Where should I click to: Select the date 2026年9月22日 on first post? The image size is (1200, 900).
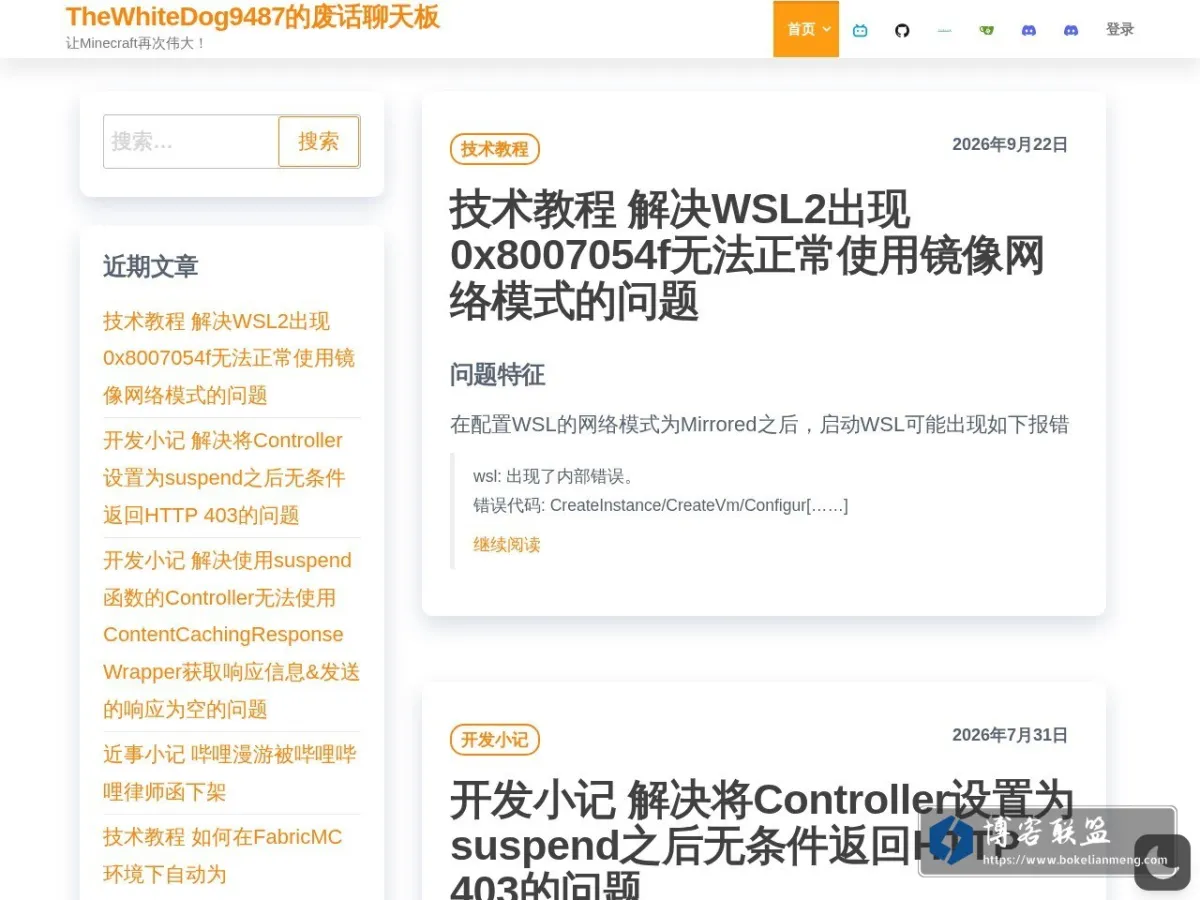1010,144
